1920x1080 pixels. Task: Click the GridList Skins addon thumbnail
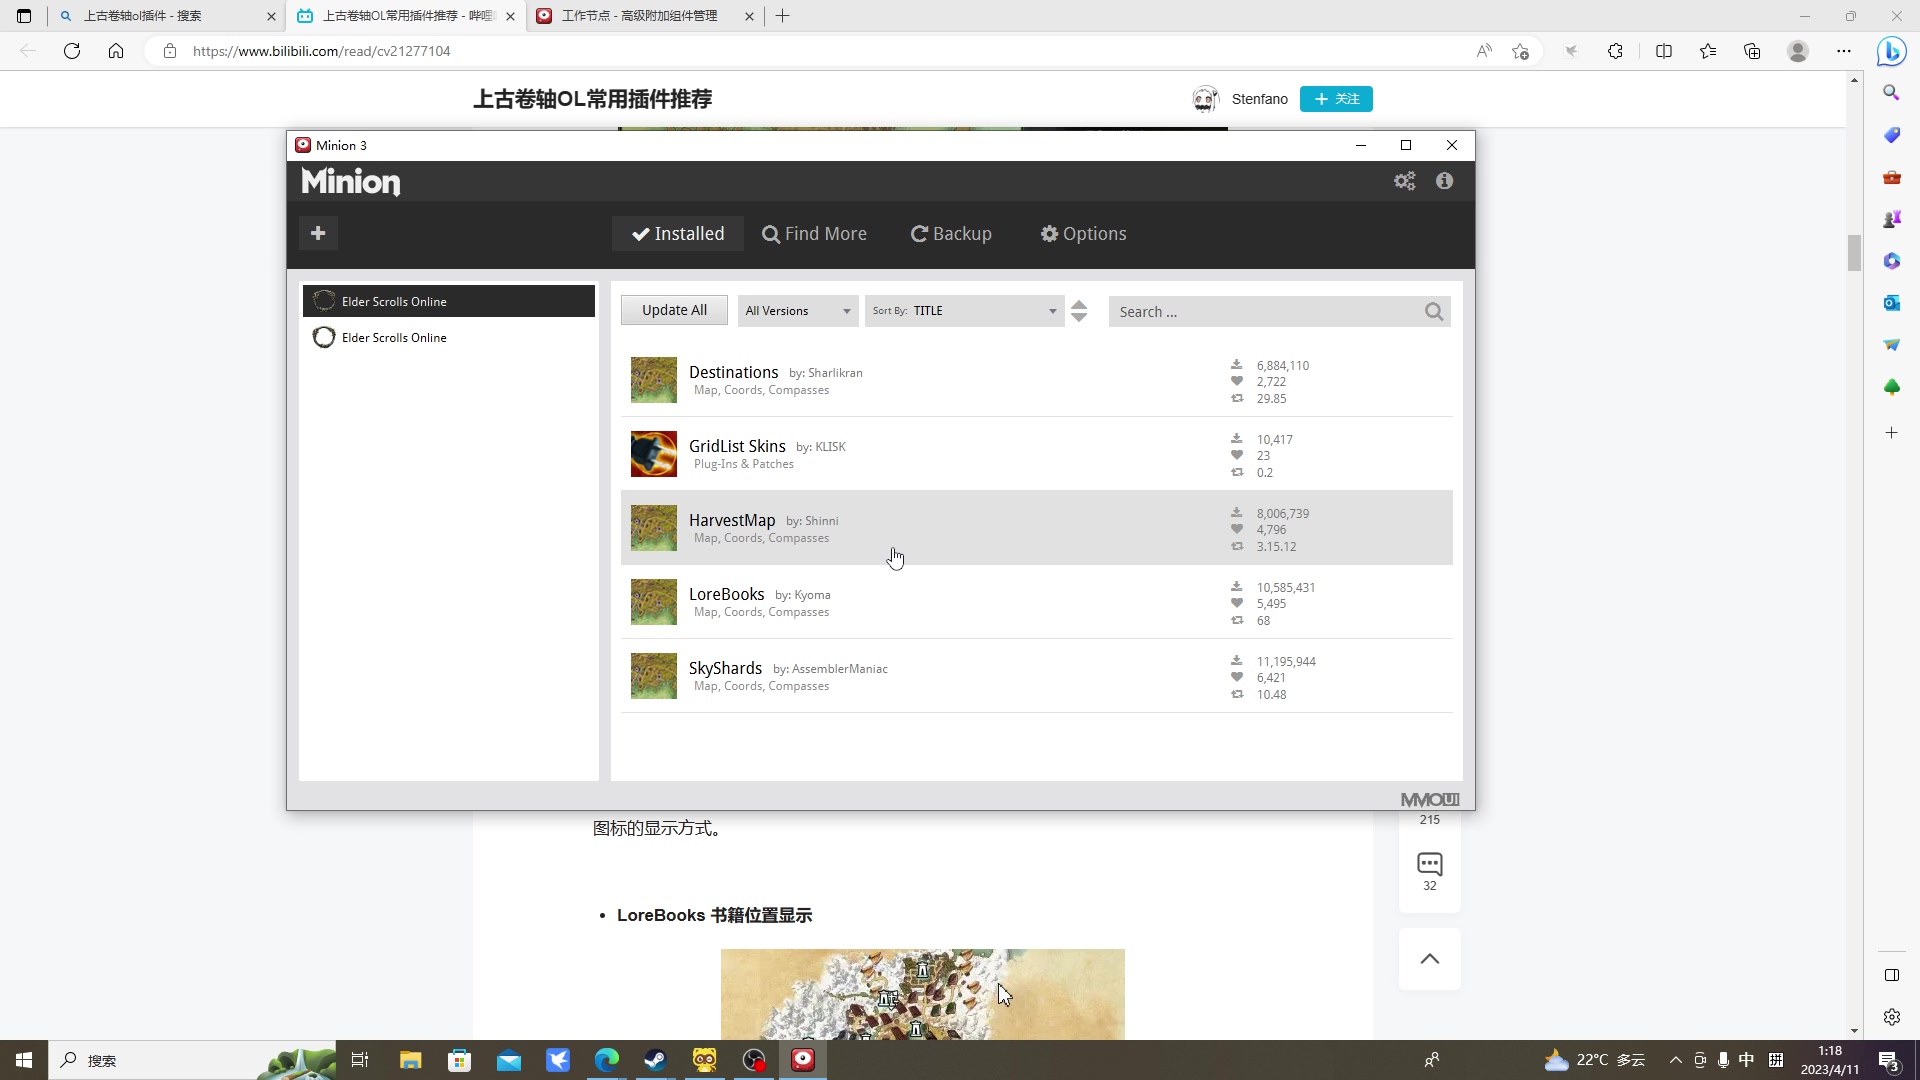tap(654, 454)
